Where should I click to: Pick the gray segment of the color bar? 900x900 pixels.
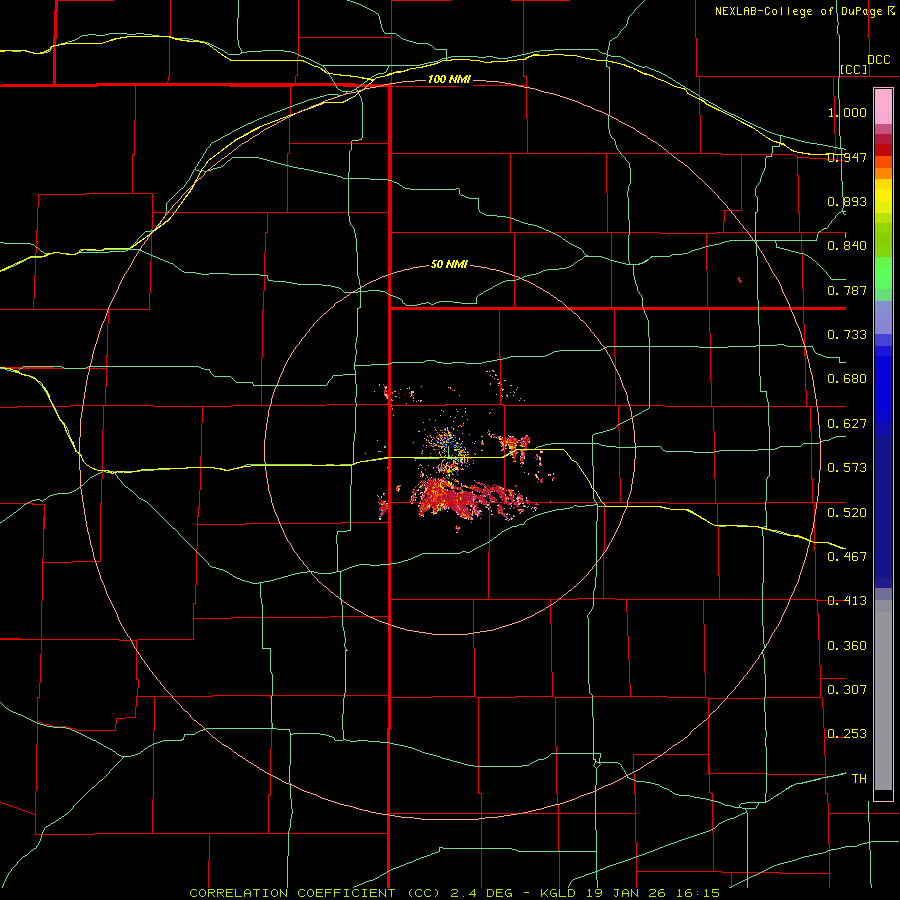pos(883,695)
